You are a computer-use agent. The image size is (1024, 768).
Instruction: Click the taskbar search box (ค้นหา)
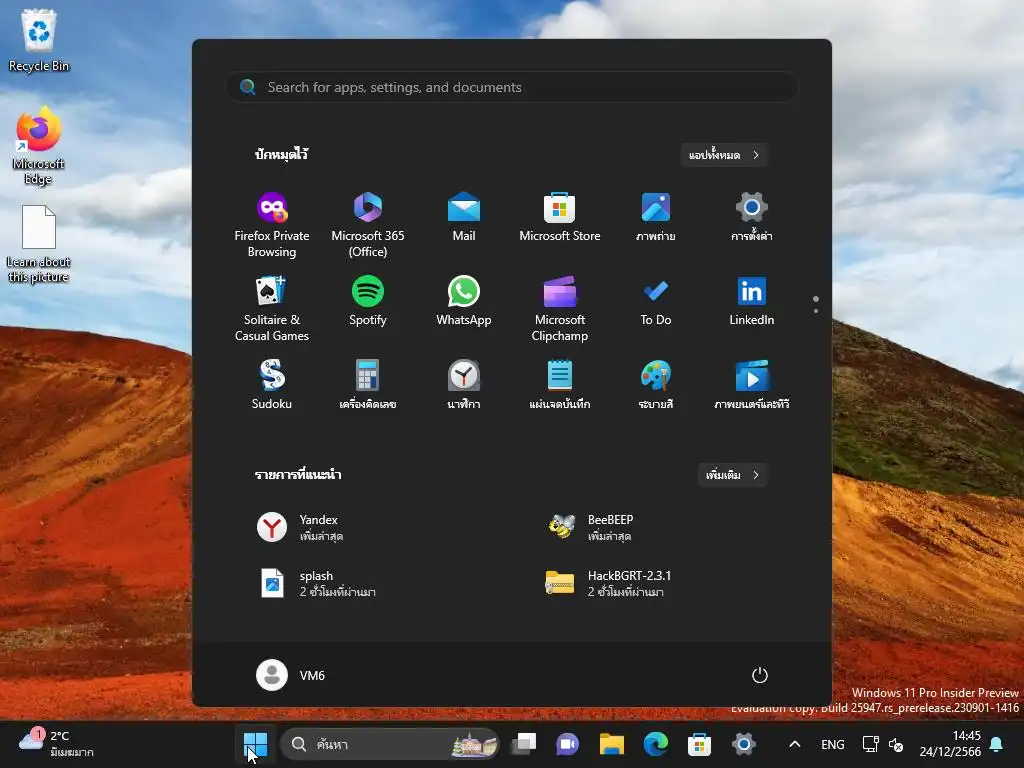tap(390, 744)
